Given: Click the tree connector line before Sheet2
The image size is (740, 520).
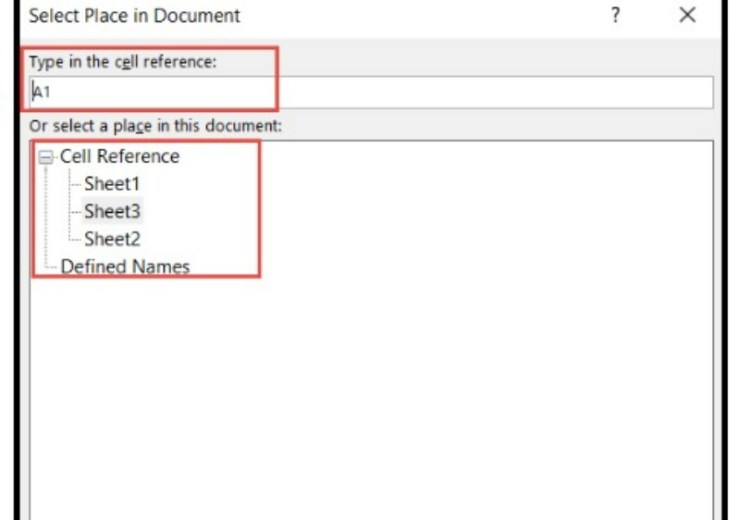Looking at the screenshot, I should coord(75,239).
